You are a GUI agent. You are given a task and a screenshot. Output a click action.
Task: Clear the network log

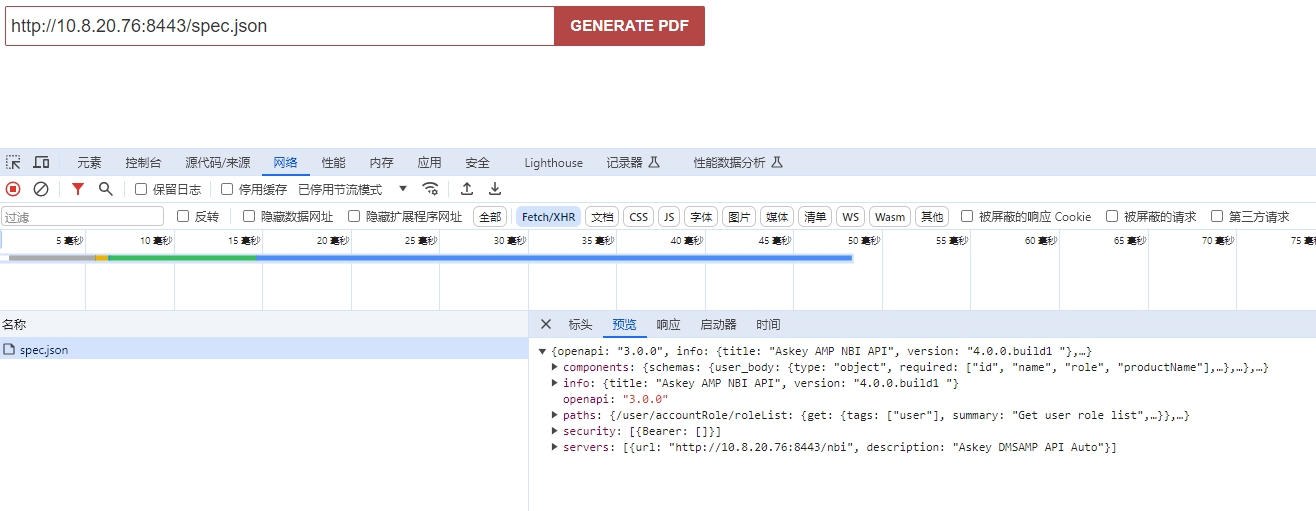click(41, 189)
